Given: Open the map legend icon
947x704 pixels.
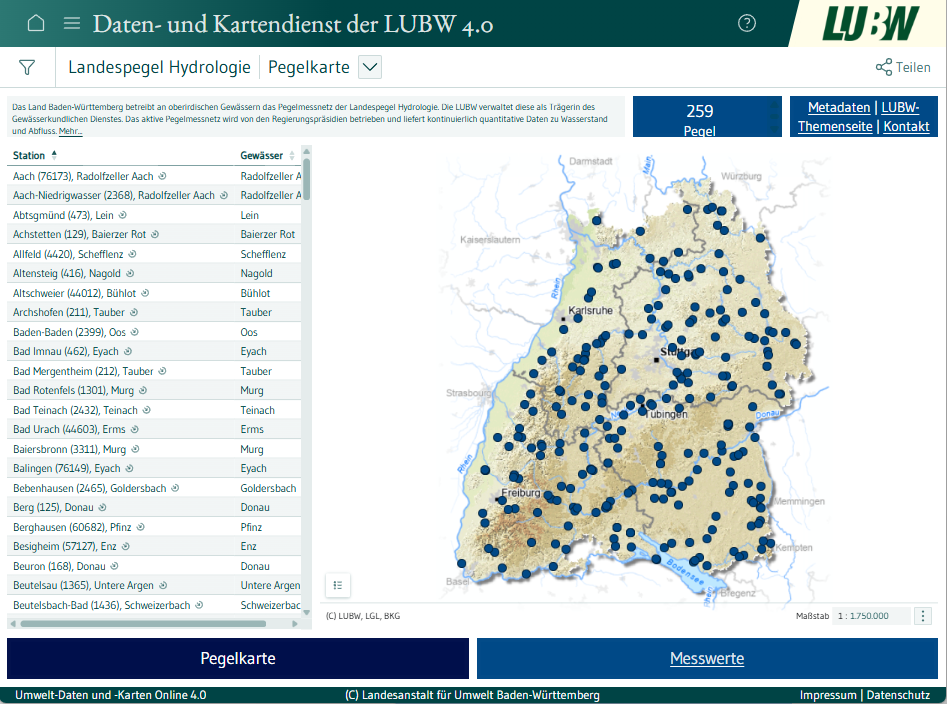Looking at the screenshot, I should click(x=338, y=584).
